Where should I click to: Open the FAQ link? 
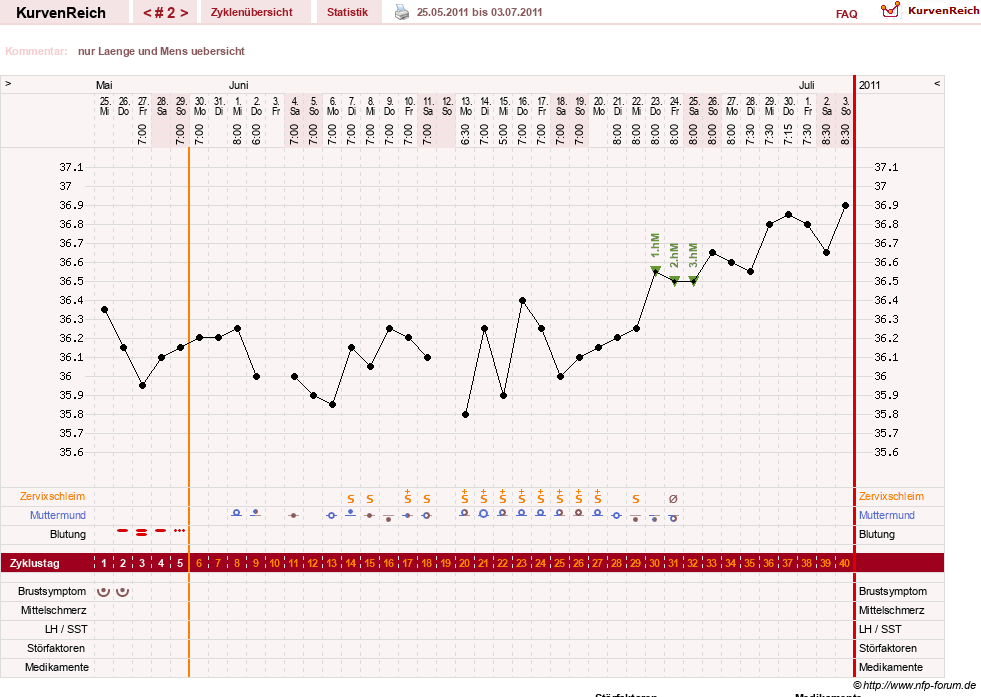[x=846, y=14]
